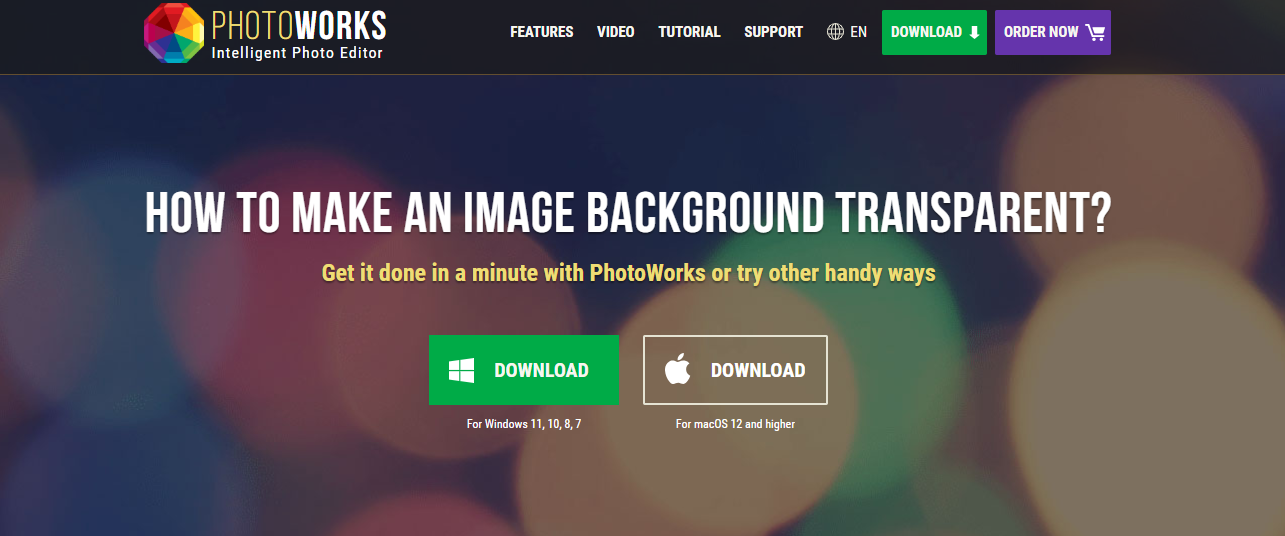Click the green Download header button
Image resolution: width=1285 pixels, height=536 pixels.
934,32
